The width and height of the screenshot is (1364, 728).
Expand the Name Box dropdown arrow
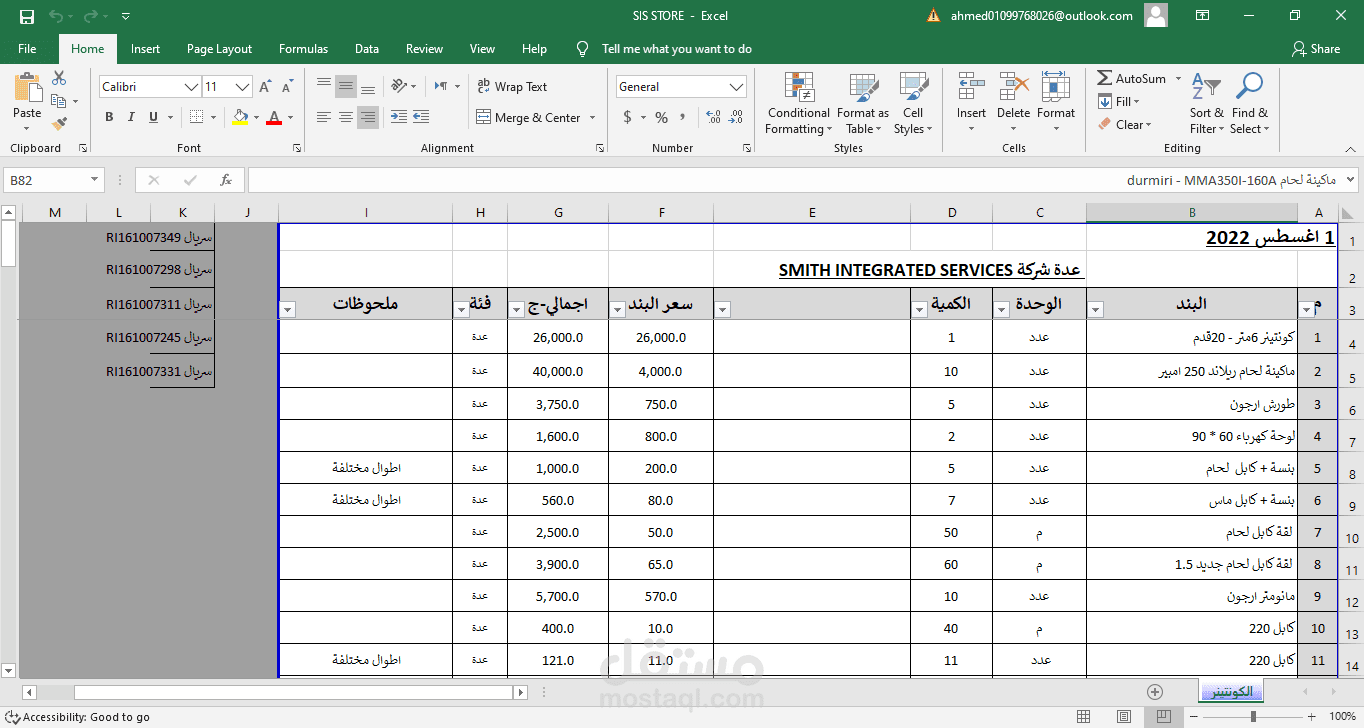pyautogui.click(x=96, y=180)
